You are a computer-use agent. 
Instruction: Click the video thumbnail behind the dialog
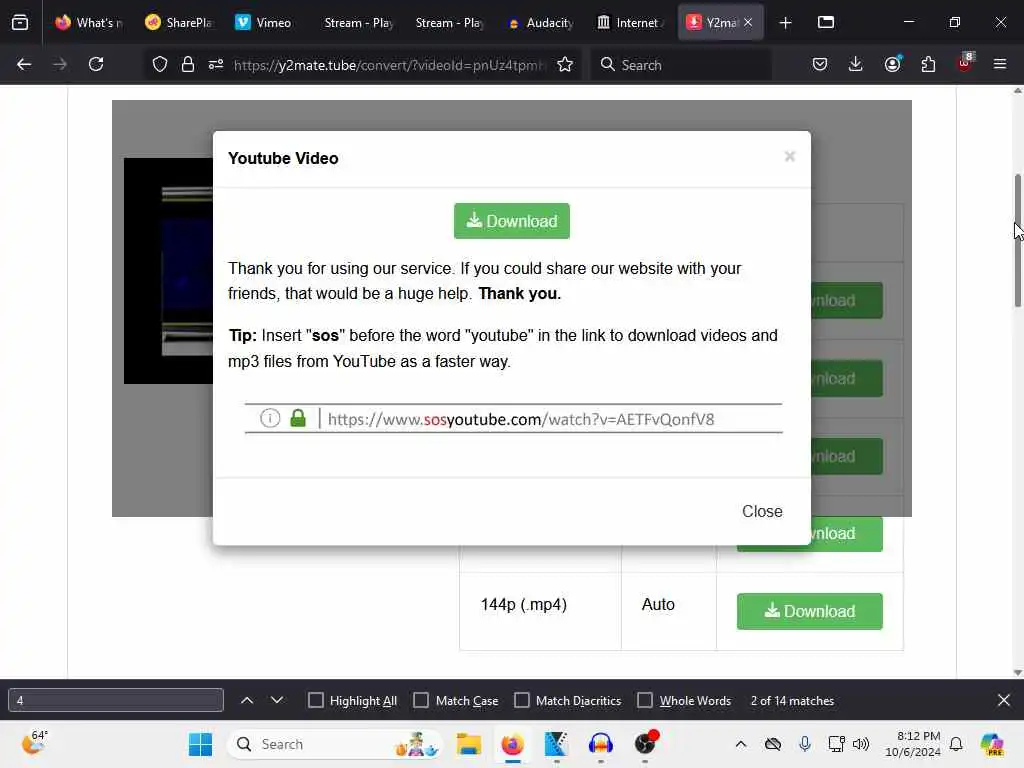tap(168, 270)
